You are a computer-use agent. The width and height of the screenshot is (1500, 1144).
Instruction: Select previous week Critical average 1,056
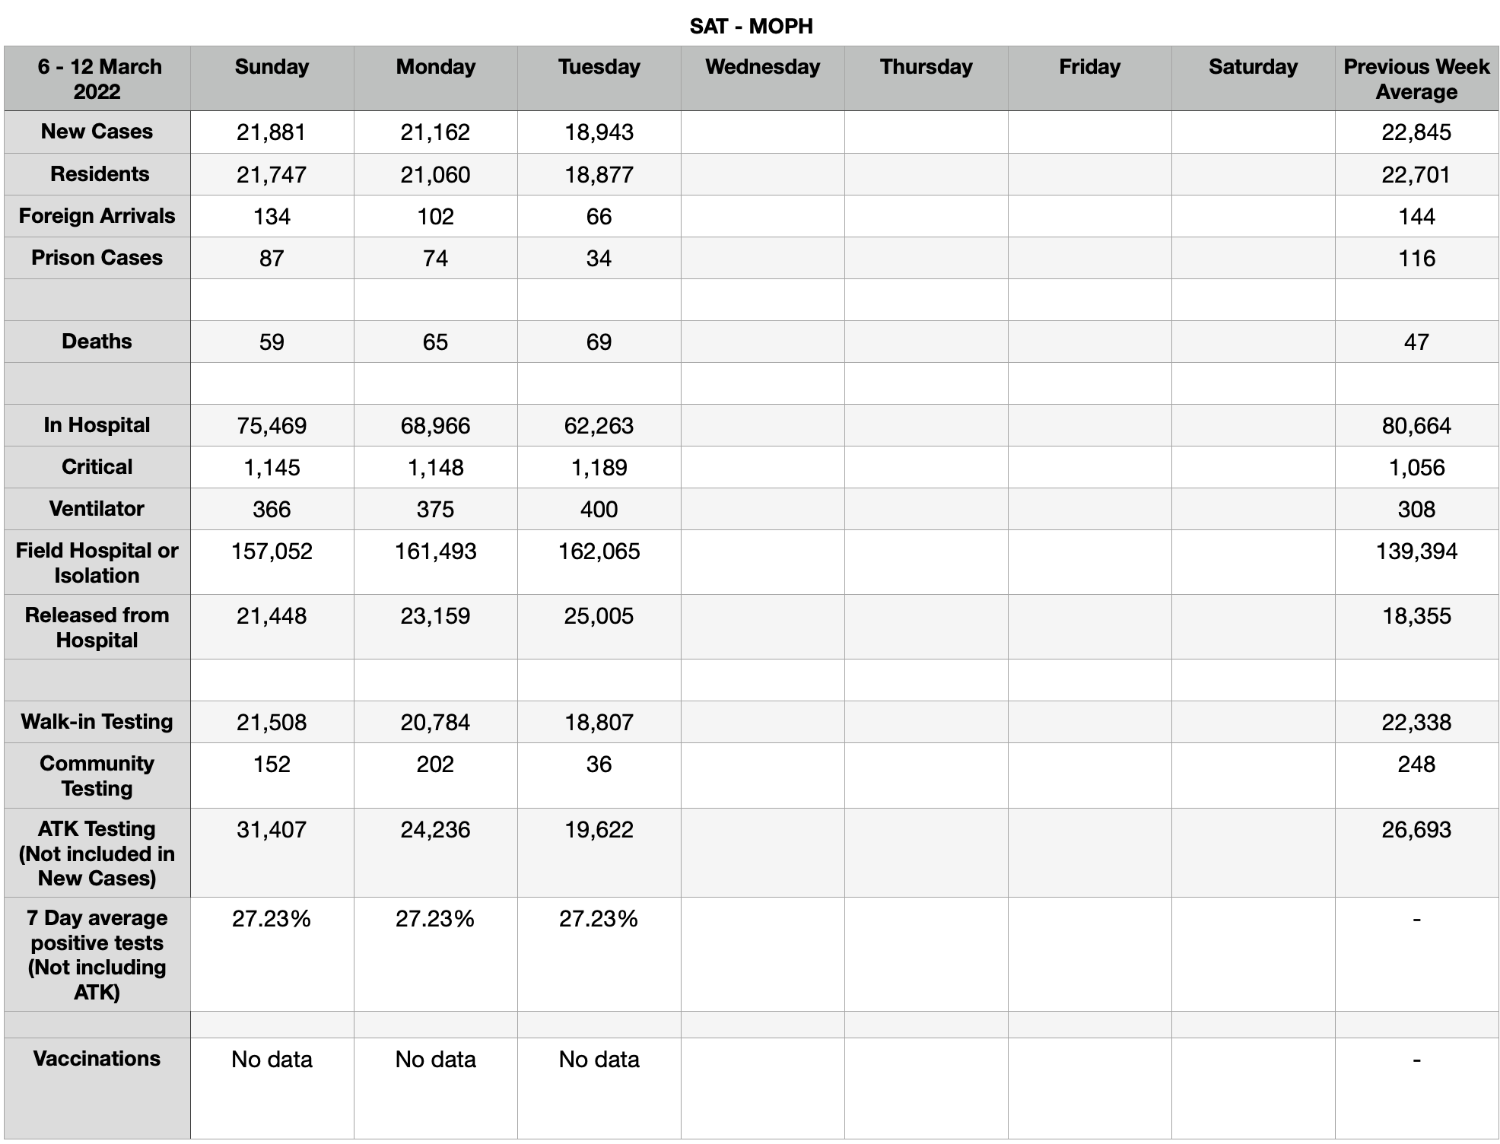click(x=1416, y=467)
